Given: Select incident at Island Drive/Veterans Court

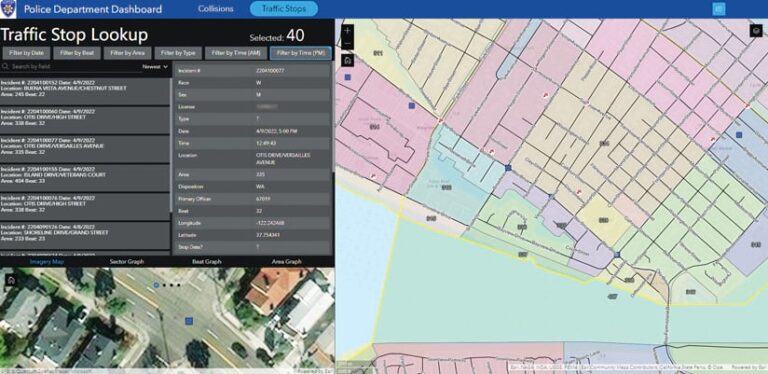Looking at the screenshot, I should tap(85, 178).
